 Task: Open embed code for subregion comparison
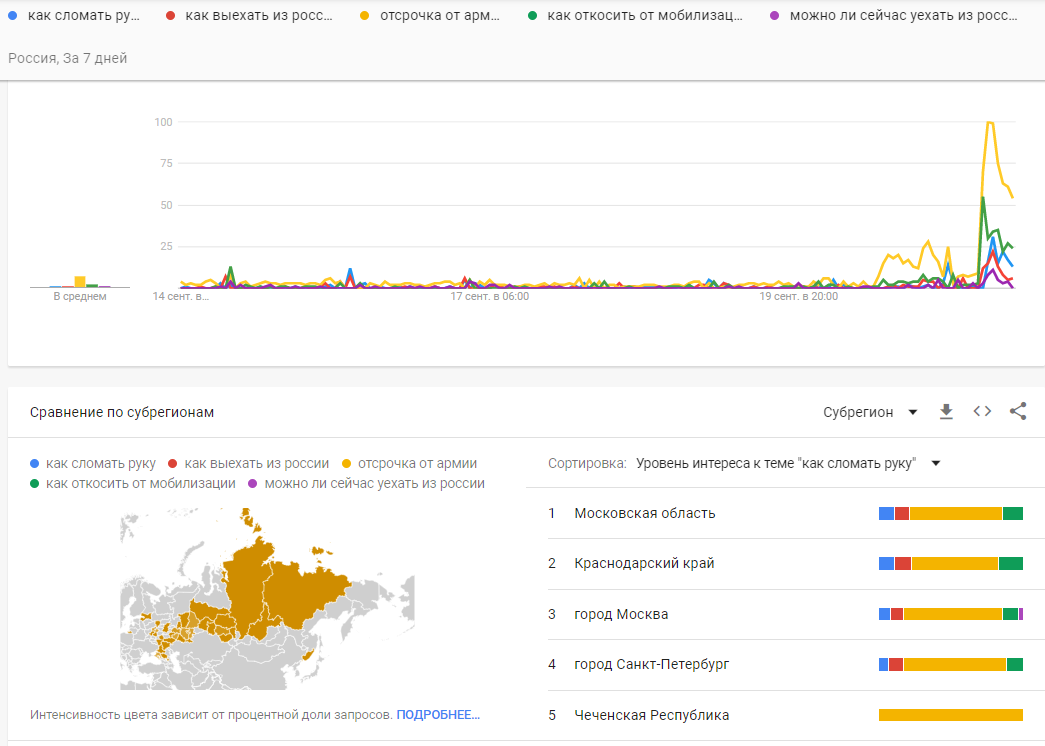coord(982,411)
